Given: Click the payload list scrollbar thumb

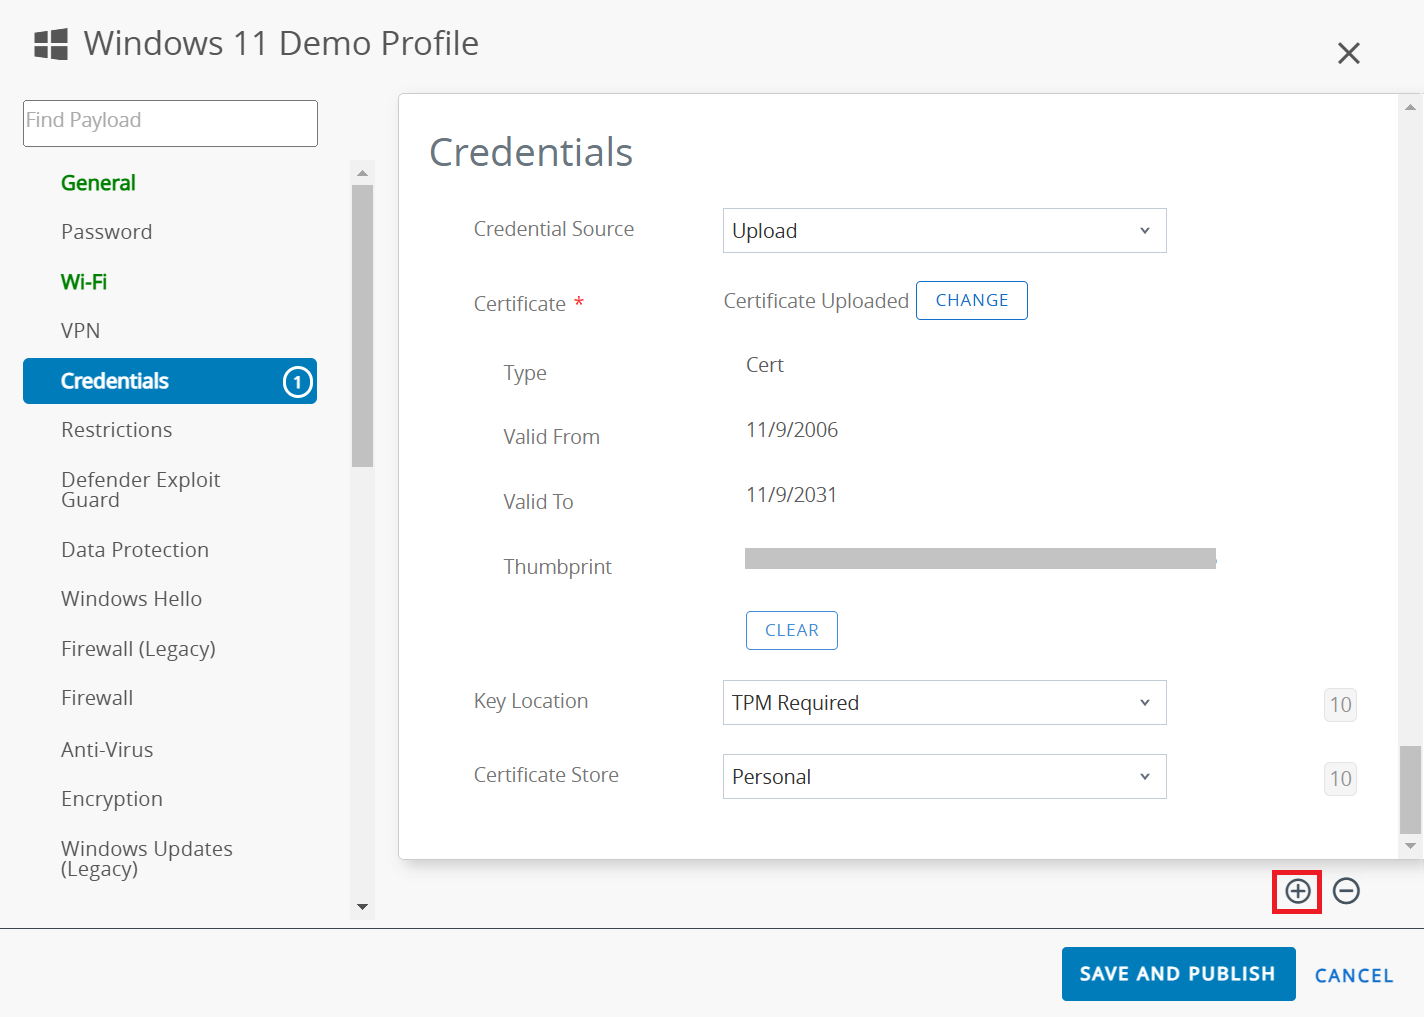Looking at the screenshot, I should pos(362,326).
